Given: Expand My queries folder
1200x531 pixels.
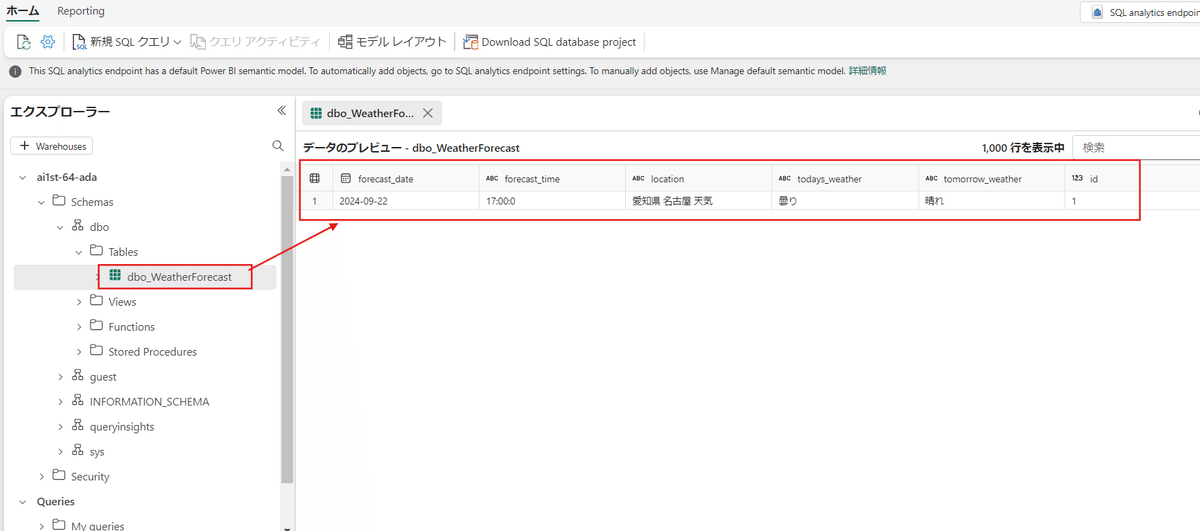Looking at the screenshot, I should [41, 526].
